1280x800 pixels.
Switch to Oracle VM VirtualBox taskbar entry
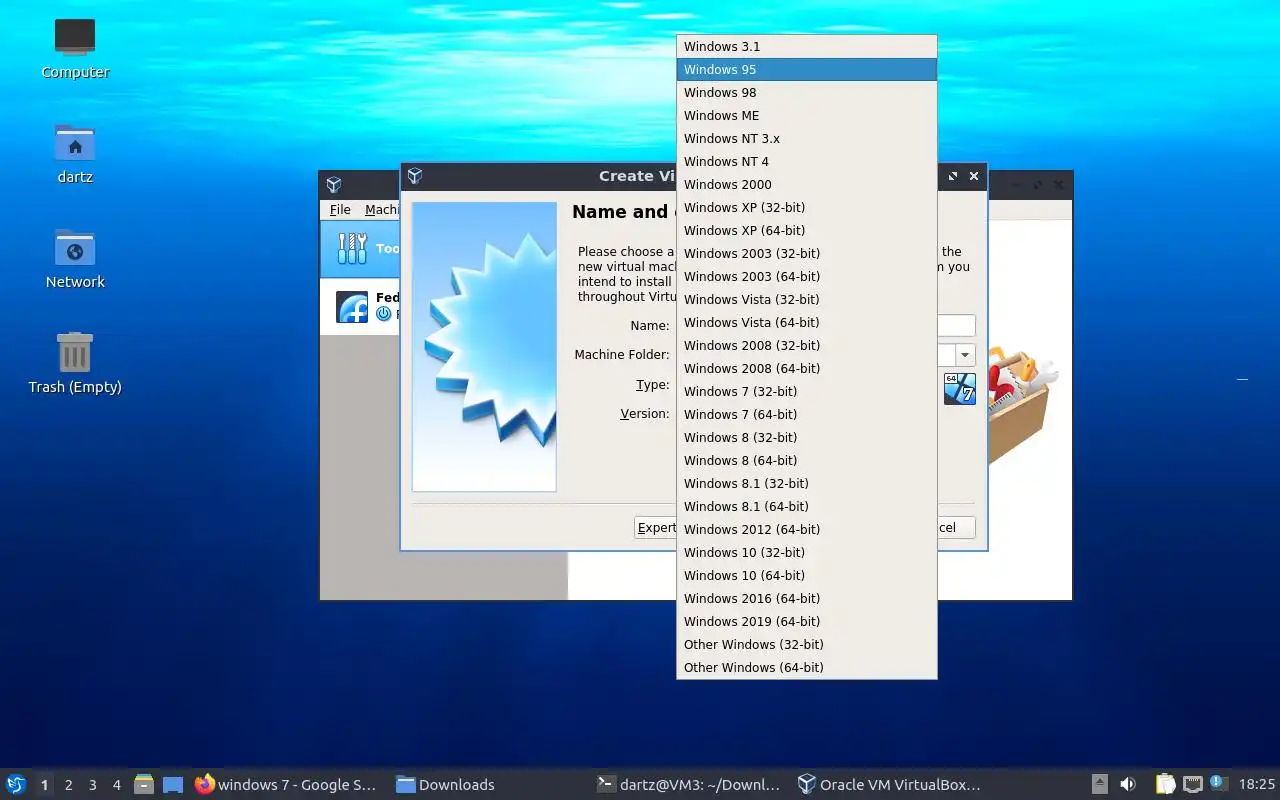click(x=890, y=784)
